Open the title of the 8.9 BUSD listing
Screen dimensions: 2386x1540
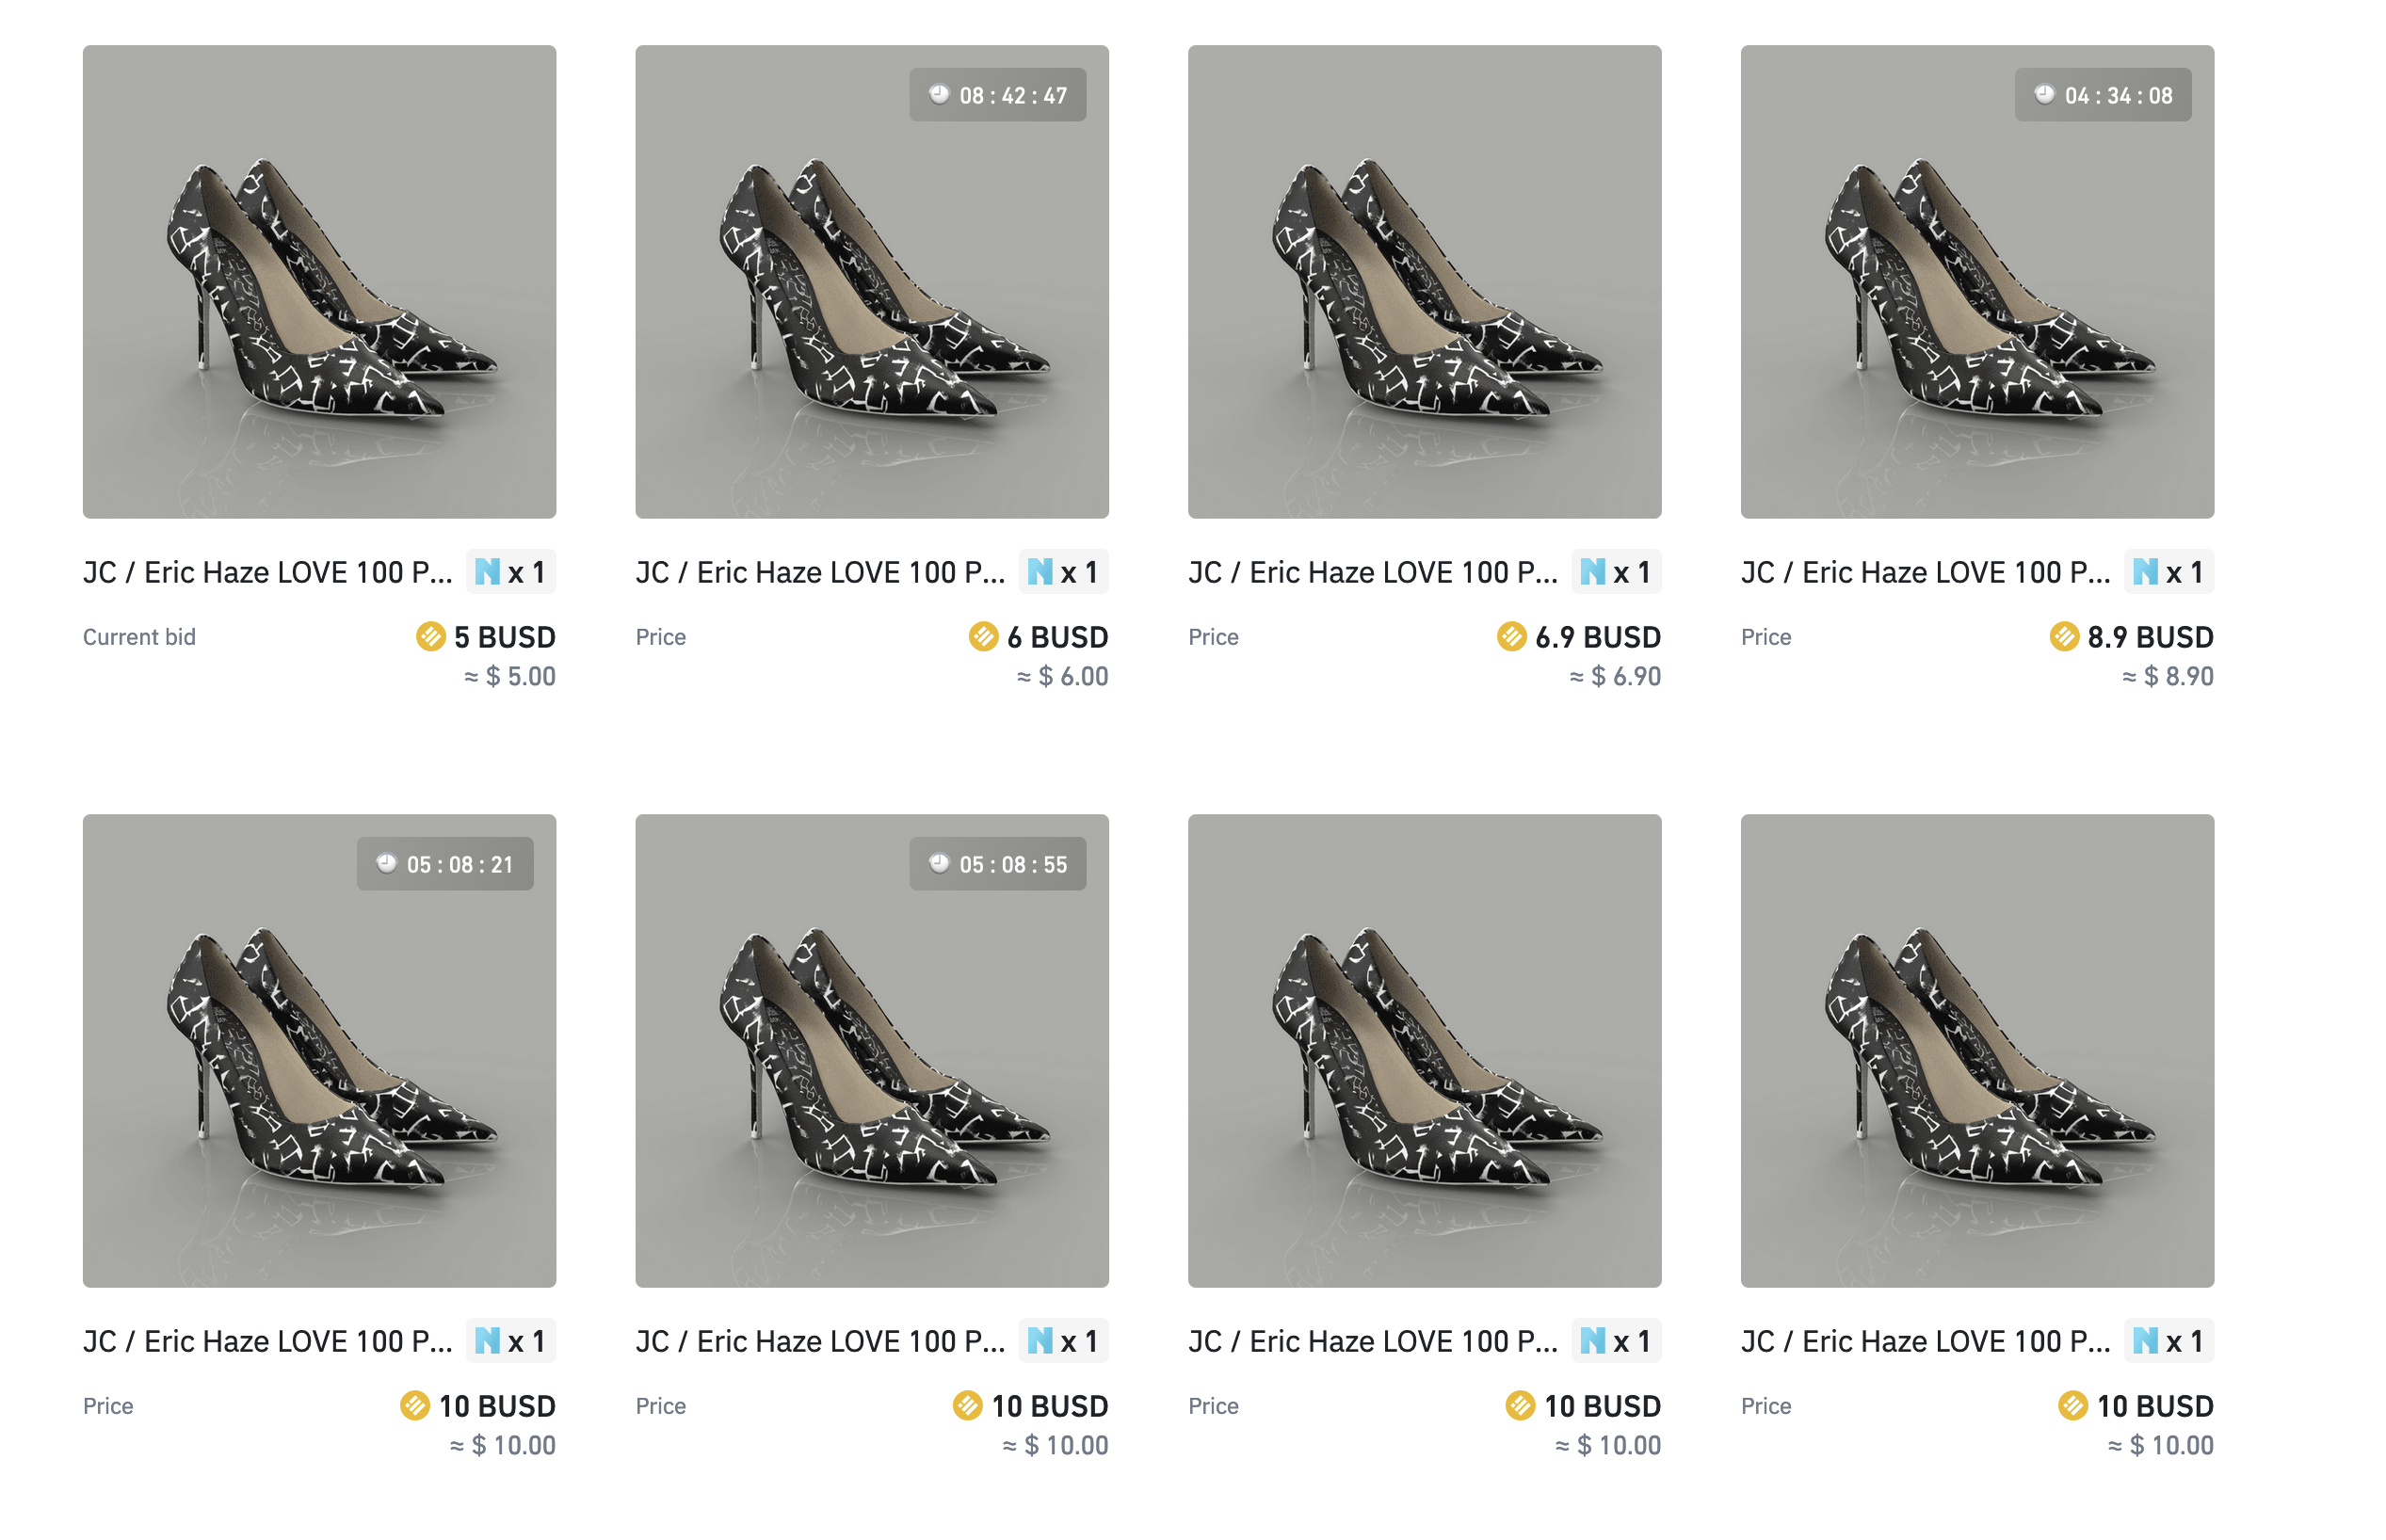(x=1926, y=573)
